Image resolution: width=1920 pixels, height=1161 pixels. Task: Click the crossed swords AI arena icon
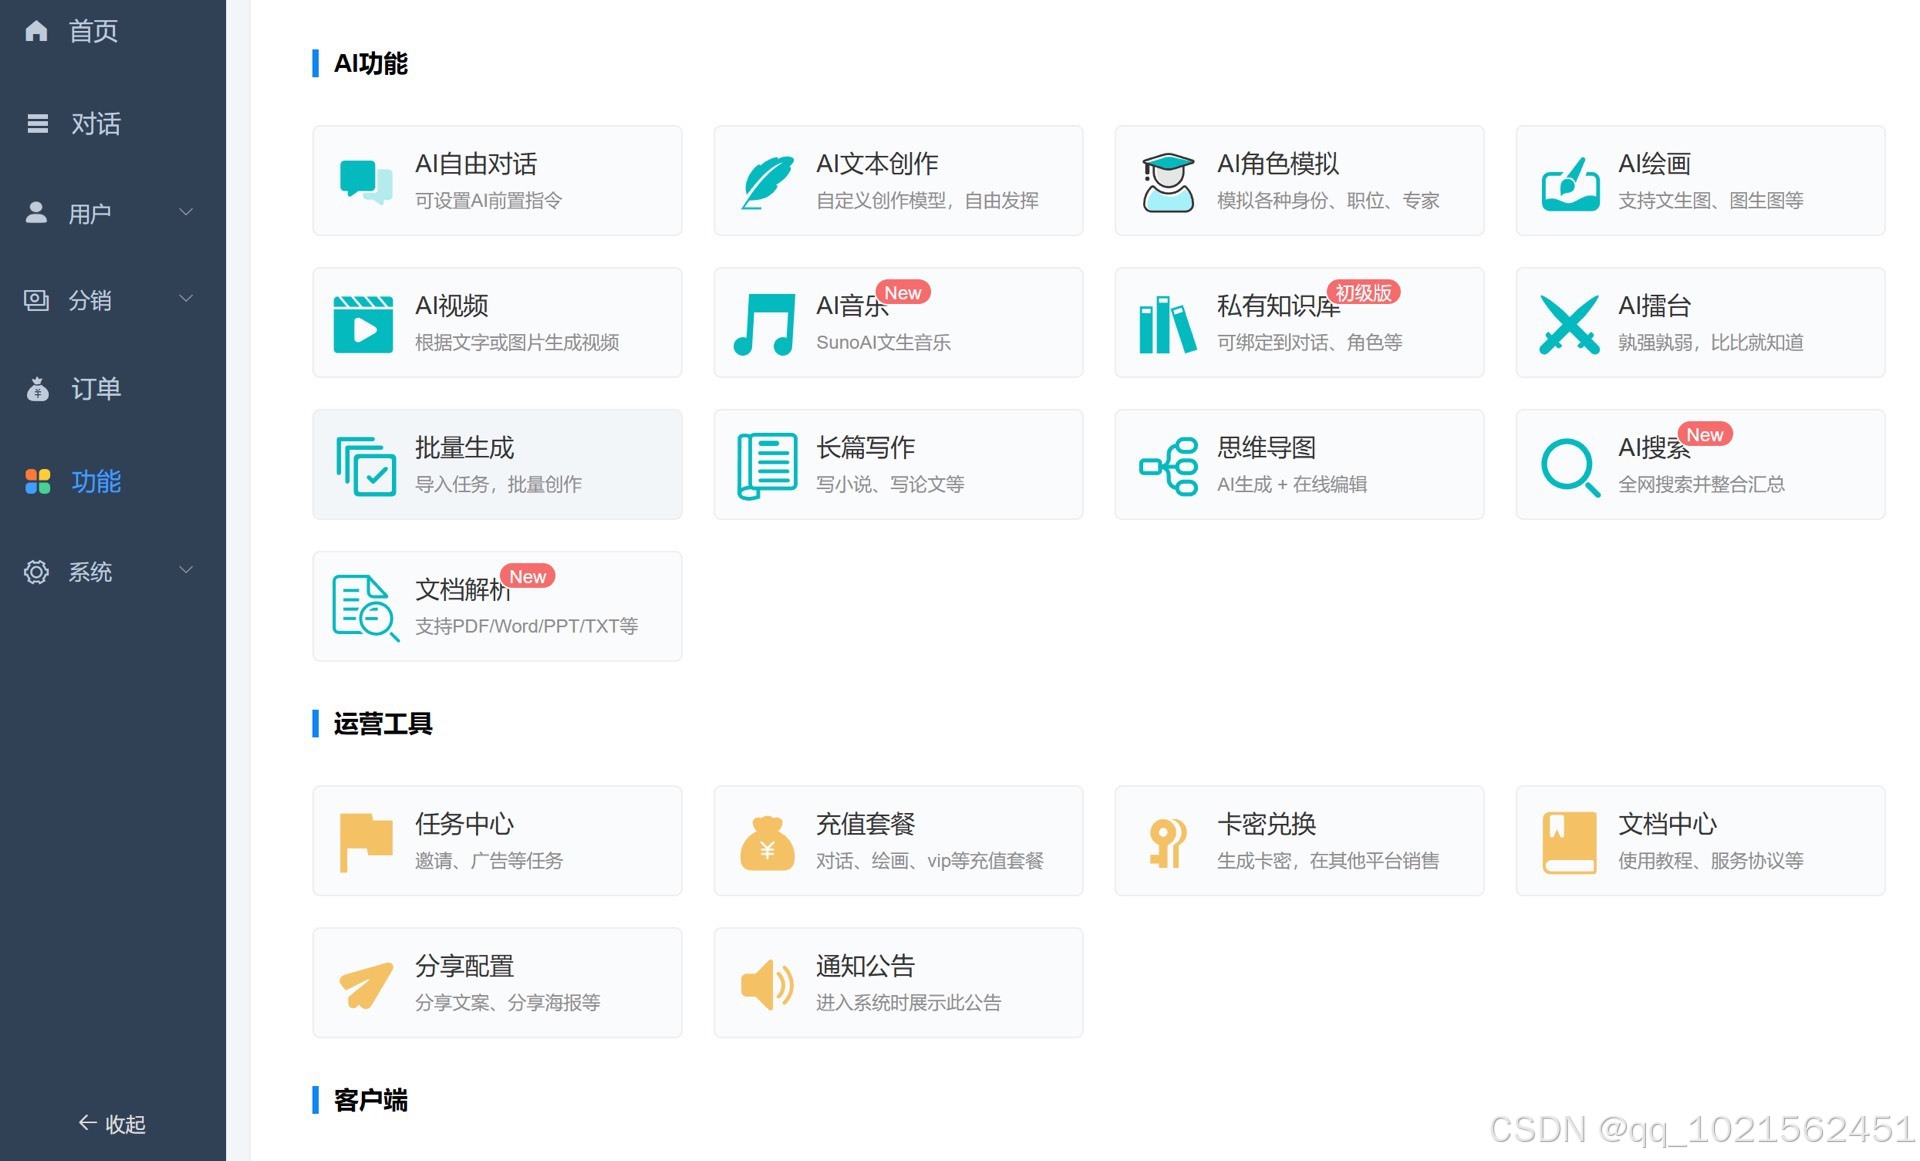pyautogui.click(x=1569, y=324)
